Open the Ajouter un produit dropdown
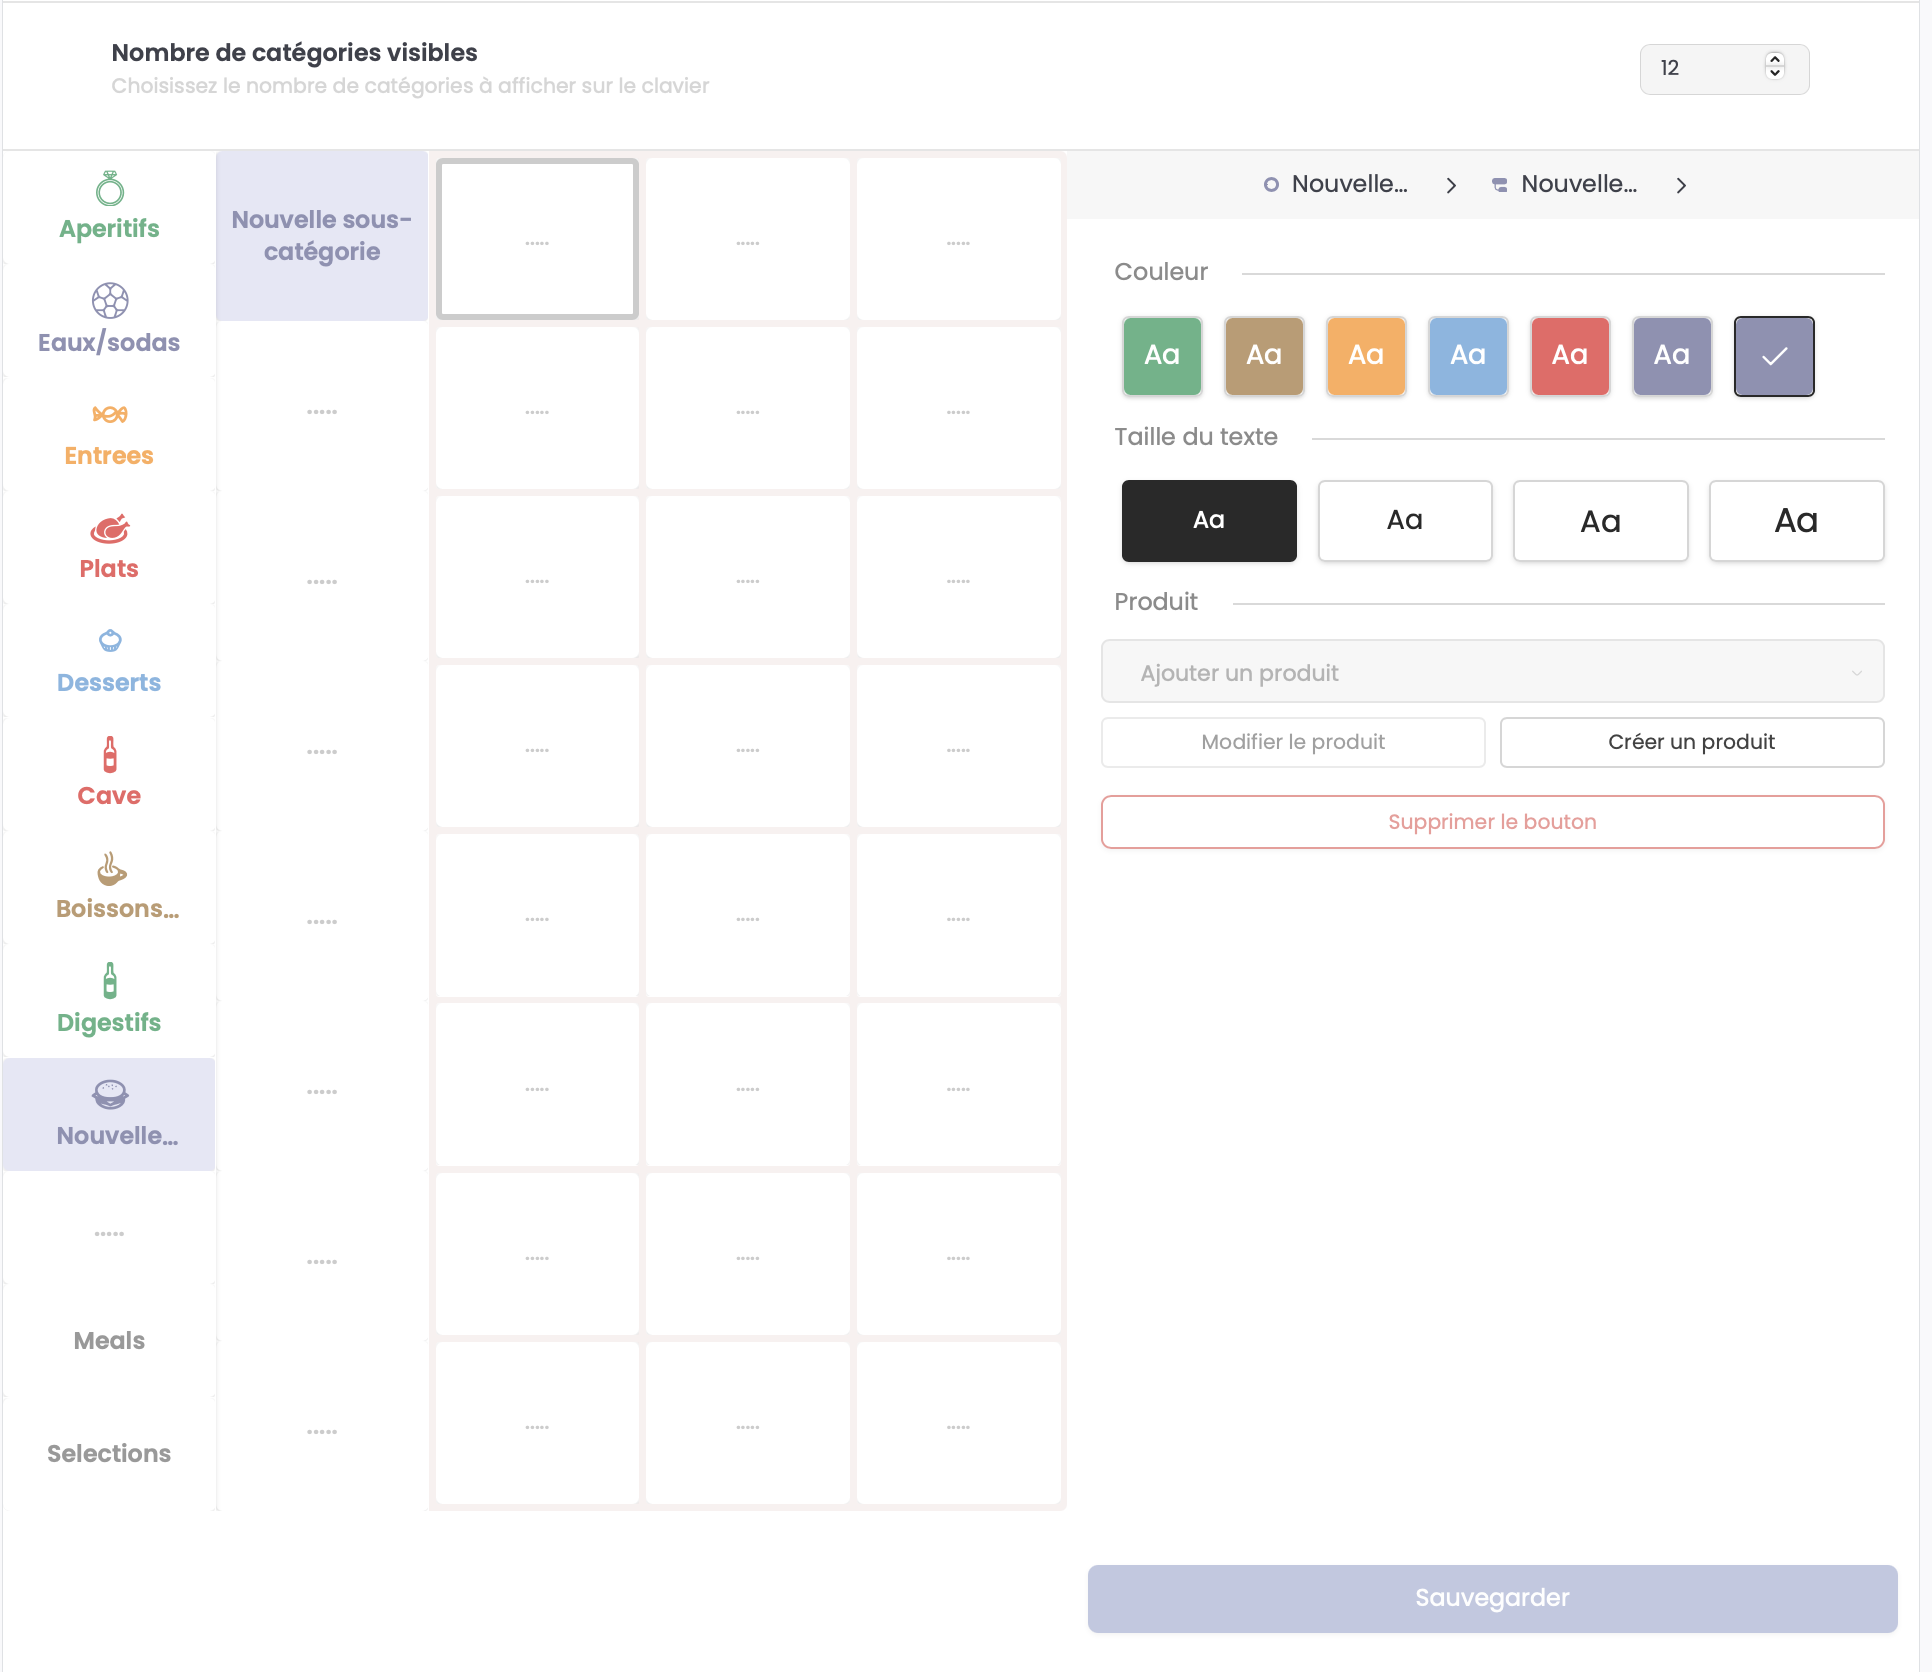This screenshot has width=1932, height=1672. pyautogui.click(x=1491, y=672)
